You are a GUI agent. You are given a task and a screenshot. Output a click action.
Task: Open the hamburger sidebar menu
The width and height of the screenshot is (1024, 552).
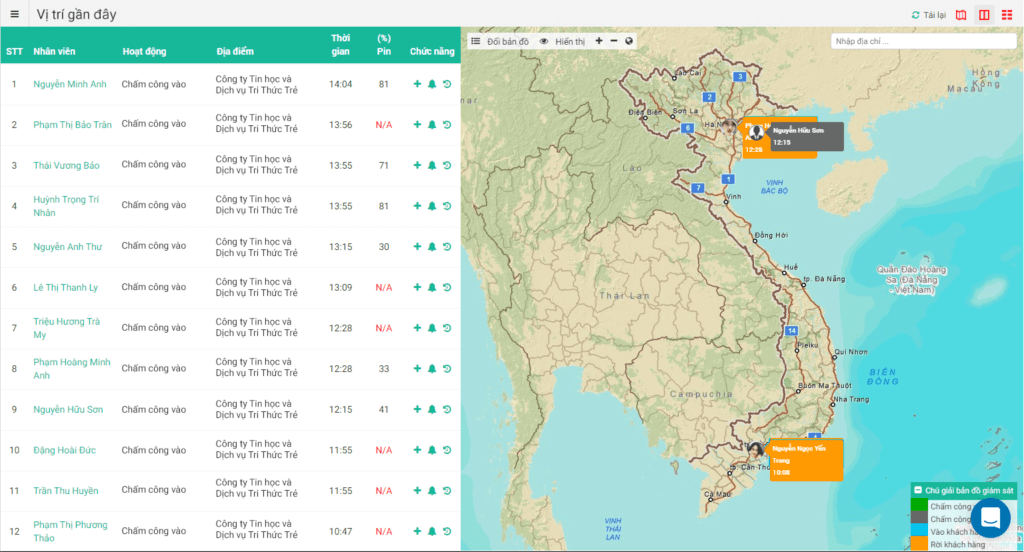14,14
